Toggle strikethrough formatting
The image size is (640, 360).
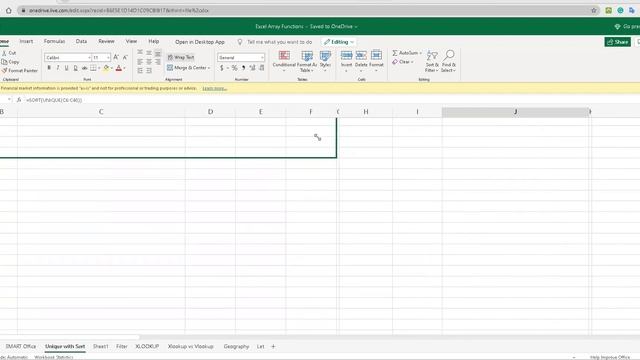(84, 68)
